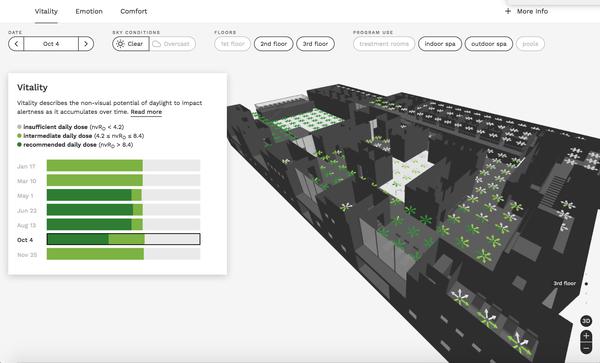Open the Emotion tab
Screen dimensions: 600x363
[x=89, y=11]
